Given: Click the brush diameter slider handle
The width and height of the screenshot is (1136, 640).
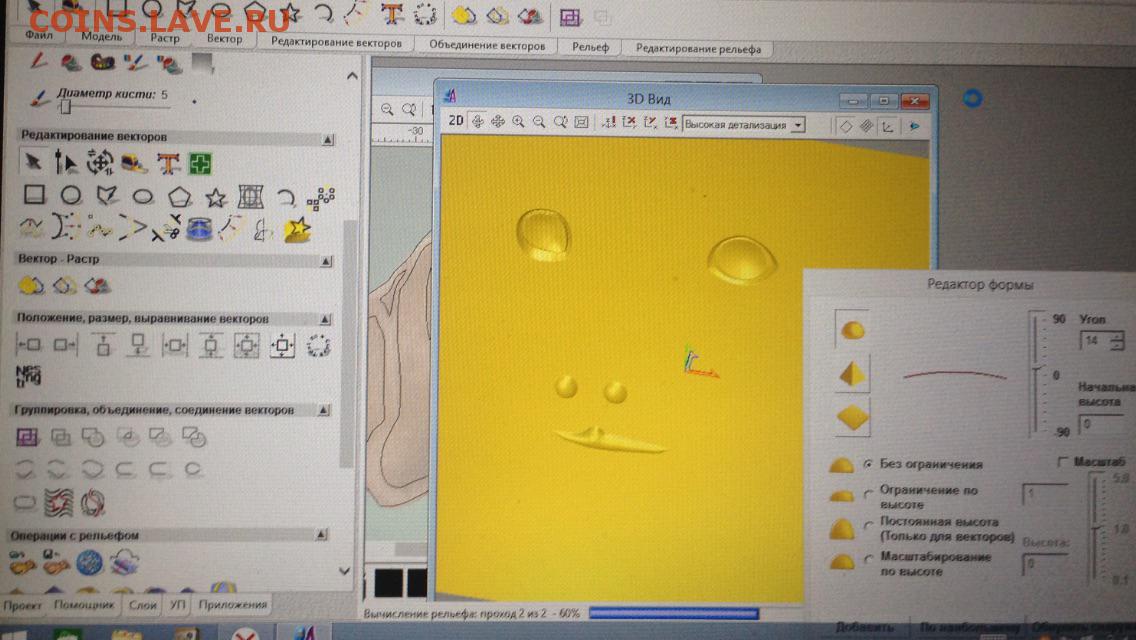Looking at the screenshot, I should [x=65, y=107].
